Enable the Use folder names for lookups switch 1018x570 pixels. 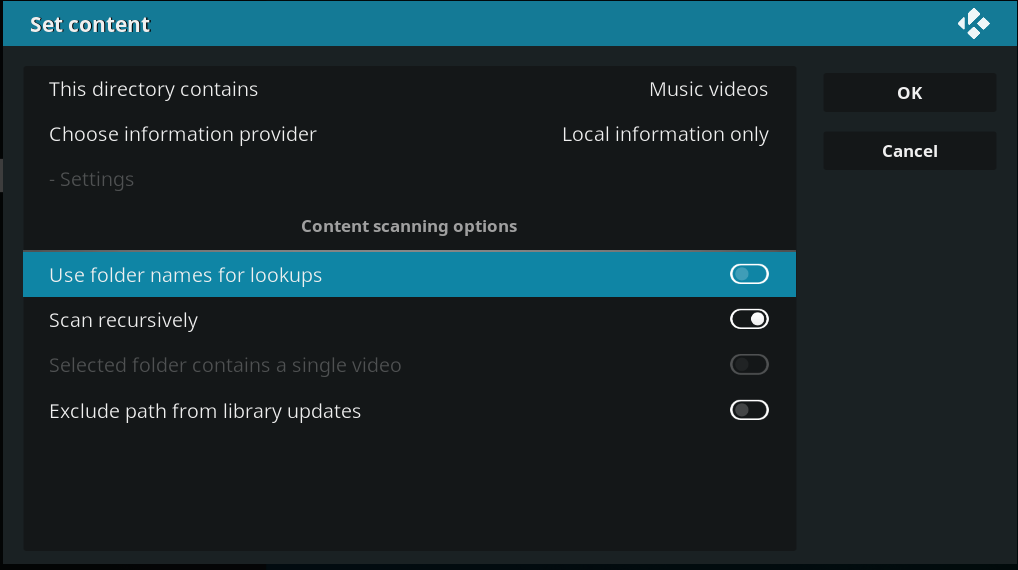(749, 274)
